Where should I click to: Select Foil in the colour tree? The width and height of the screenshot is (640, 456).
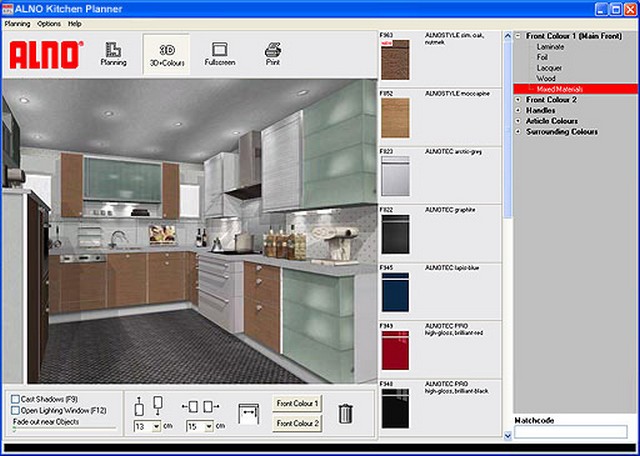click(542, 57)
